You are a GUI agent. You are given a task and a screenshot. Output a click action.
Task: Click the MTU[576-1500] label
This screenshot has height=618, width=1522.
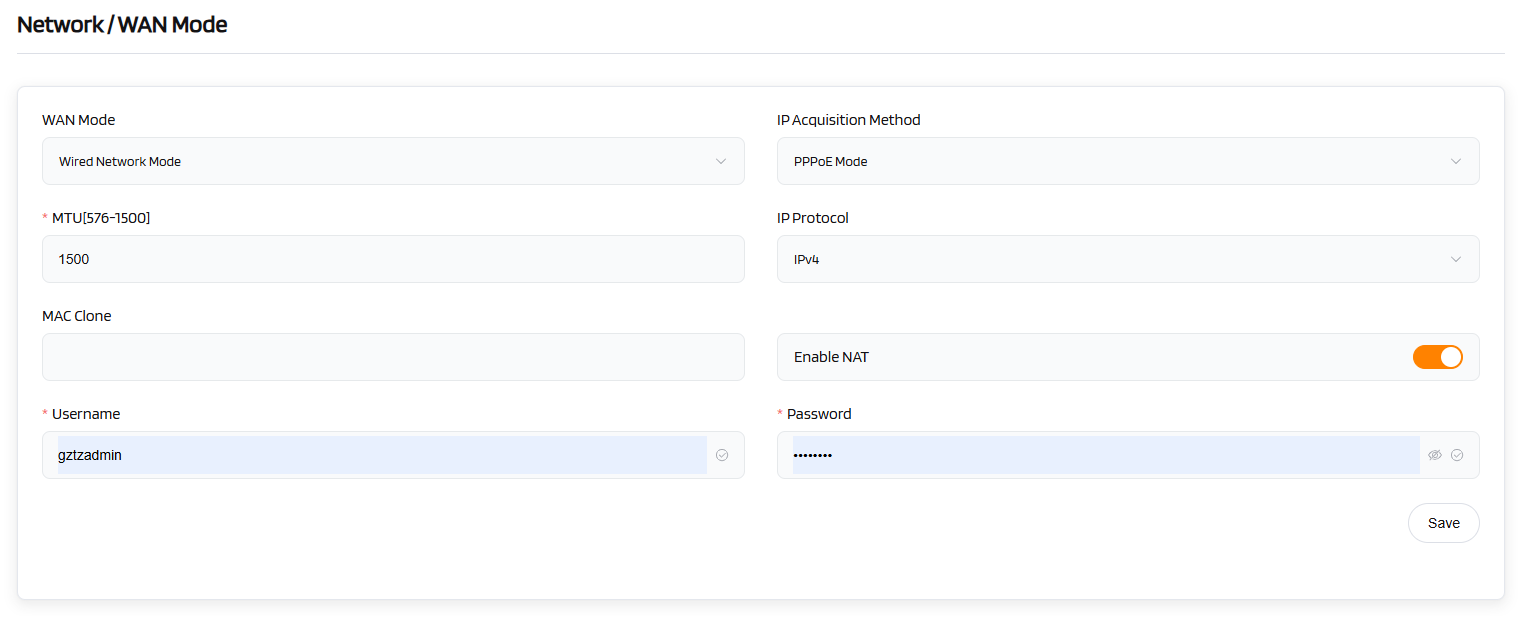(100, 218)
